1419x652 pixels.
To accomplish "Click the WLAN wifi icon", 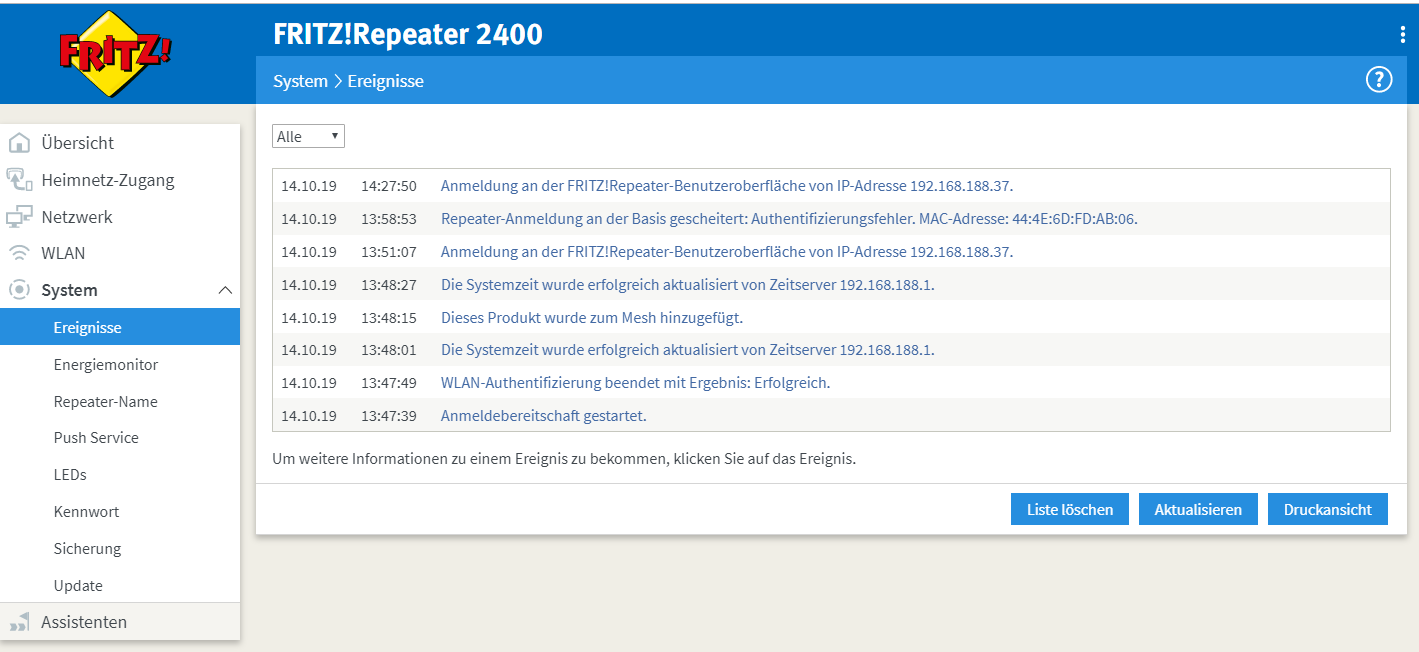I will 19,253.
